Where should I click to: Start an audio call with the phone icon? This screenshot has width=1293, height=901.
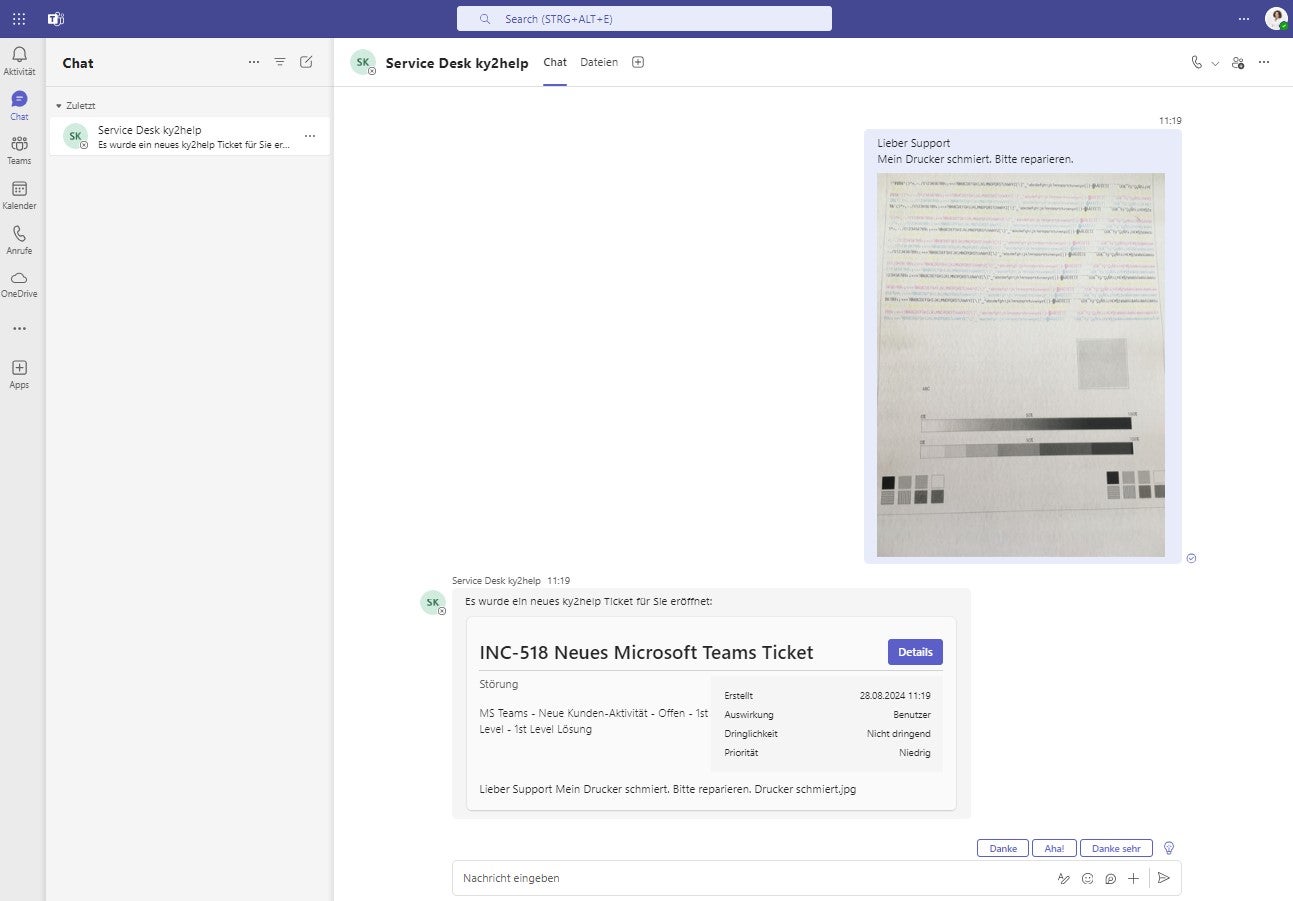1196,62
